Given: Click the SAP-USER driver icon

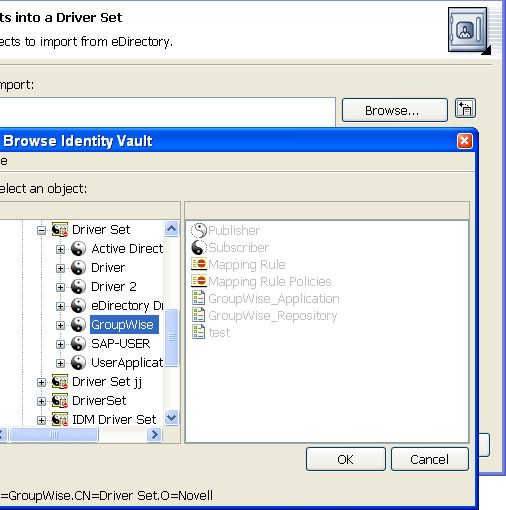Looking at the screenshot, I should [78, 344].
